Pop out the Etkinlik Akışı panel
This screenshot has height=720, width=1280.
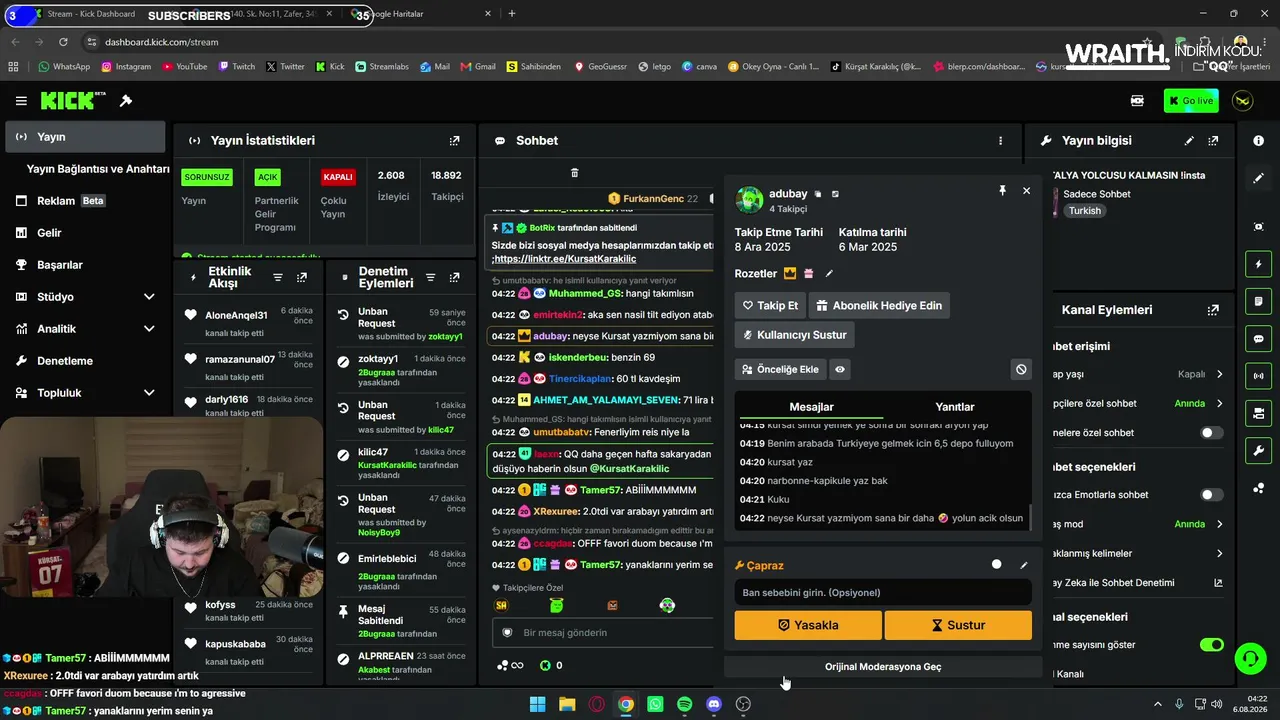tap(302, 277)
